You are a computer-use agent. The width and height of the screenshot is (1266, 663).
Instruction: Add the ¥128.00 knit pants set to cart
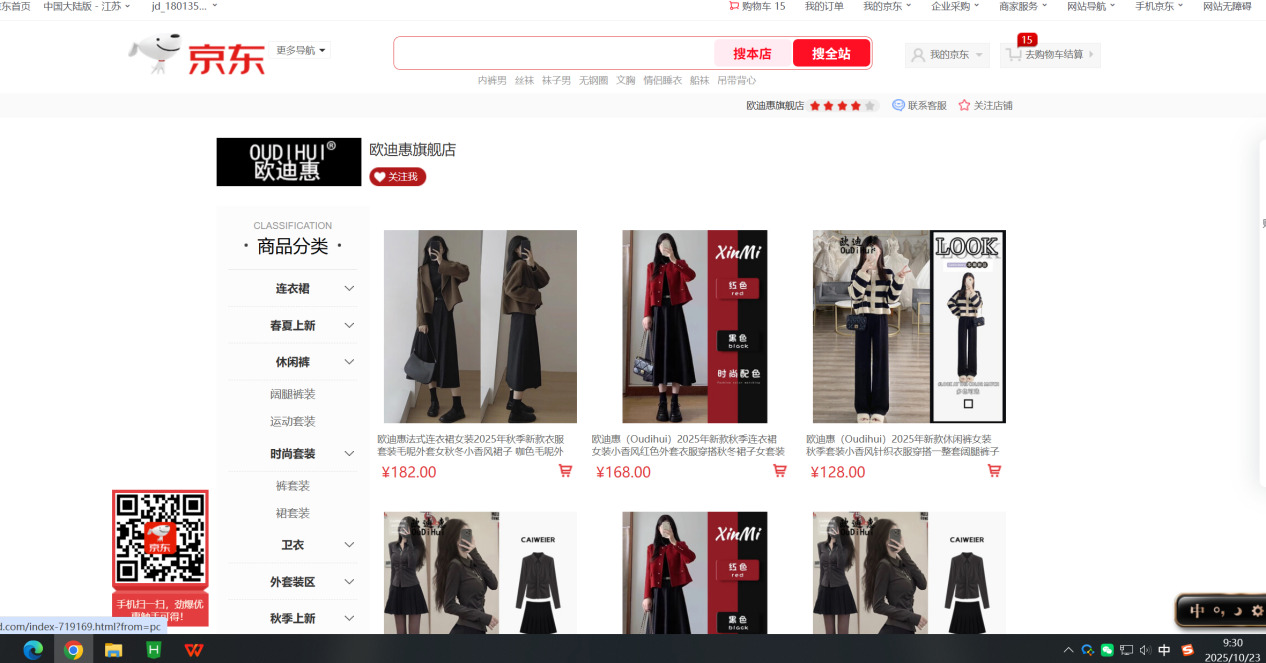click(x=994, y=471)
